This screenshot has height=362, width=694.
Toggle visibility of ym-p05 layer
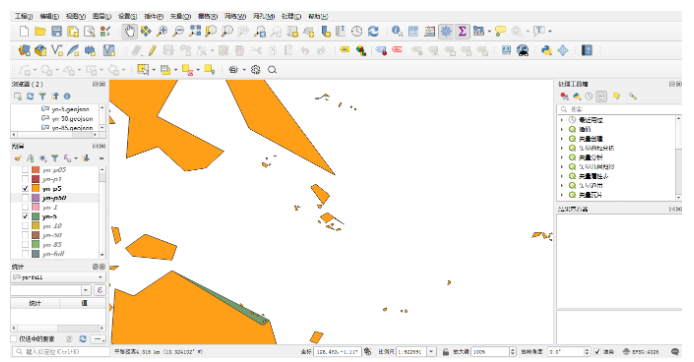25,170
